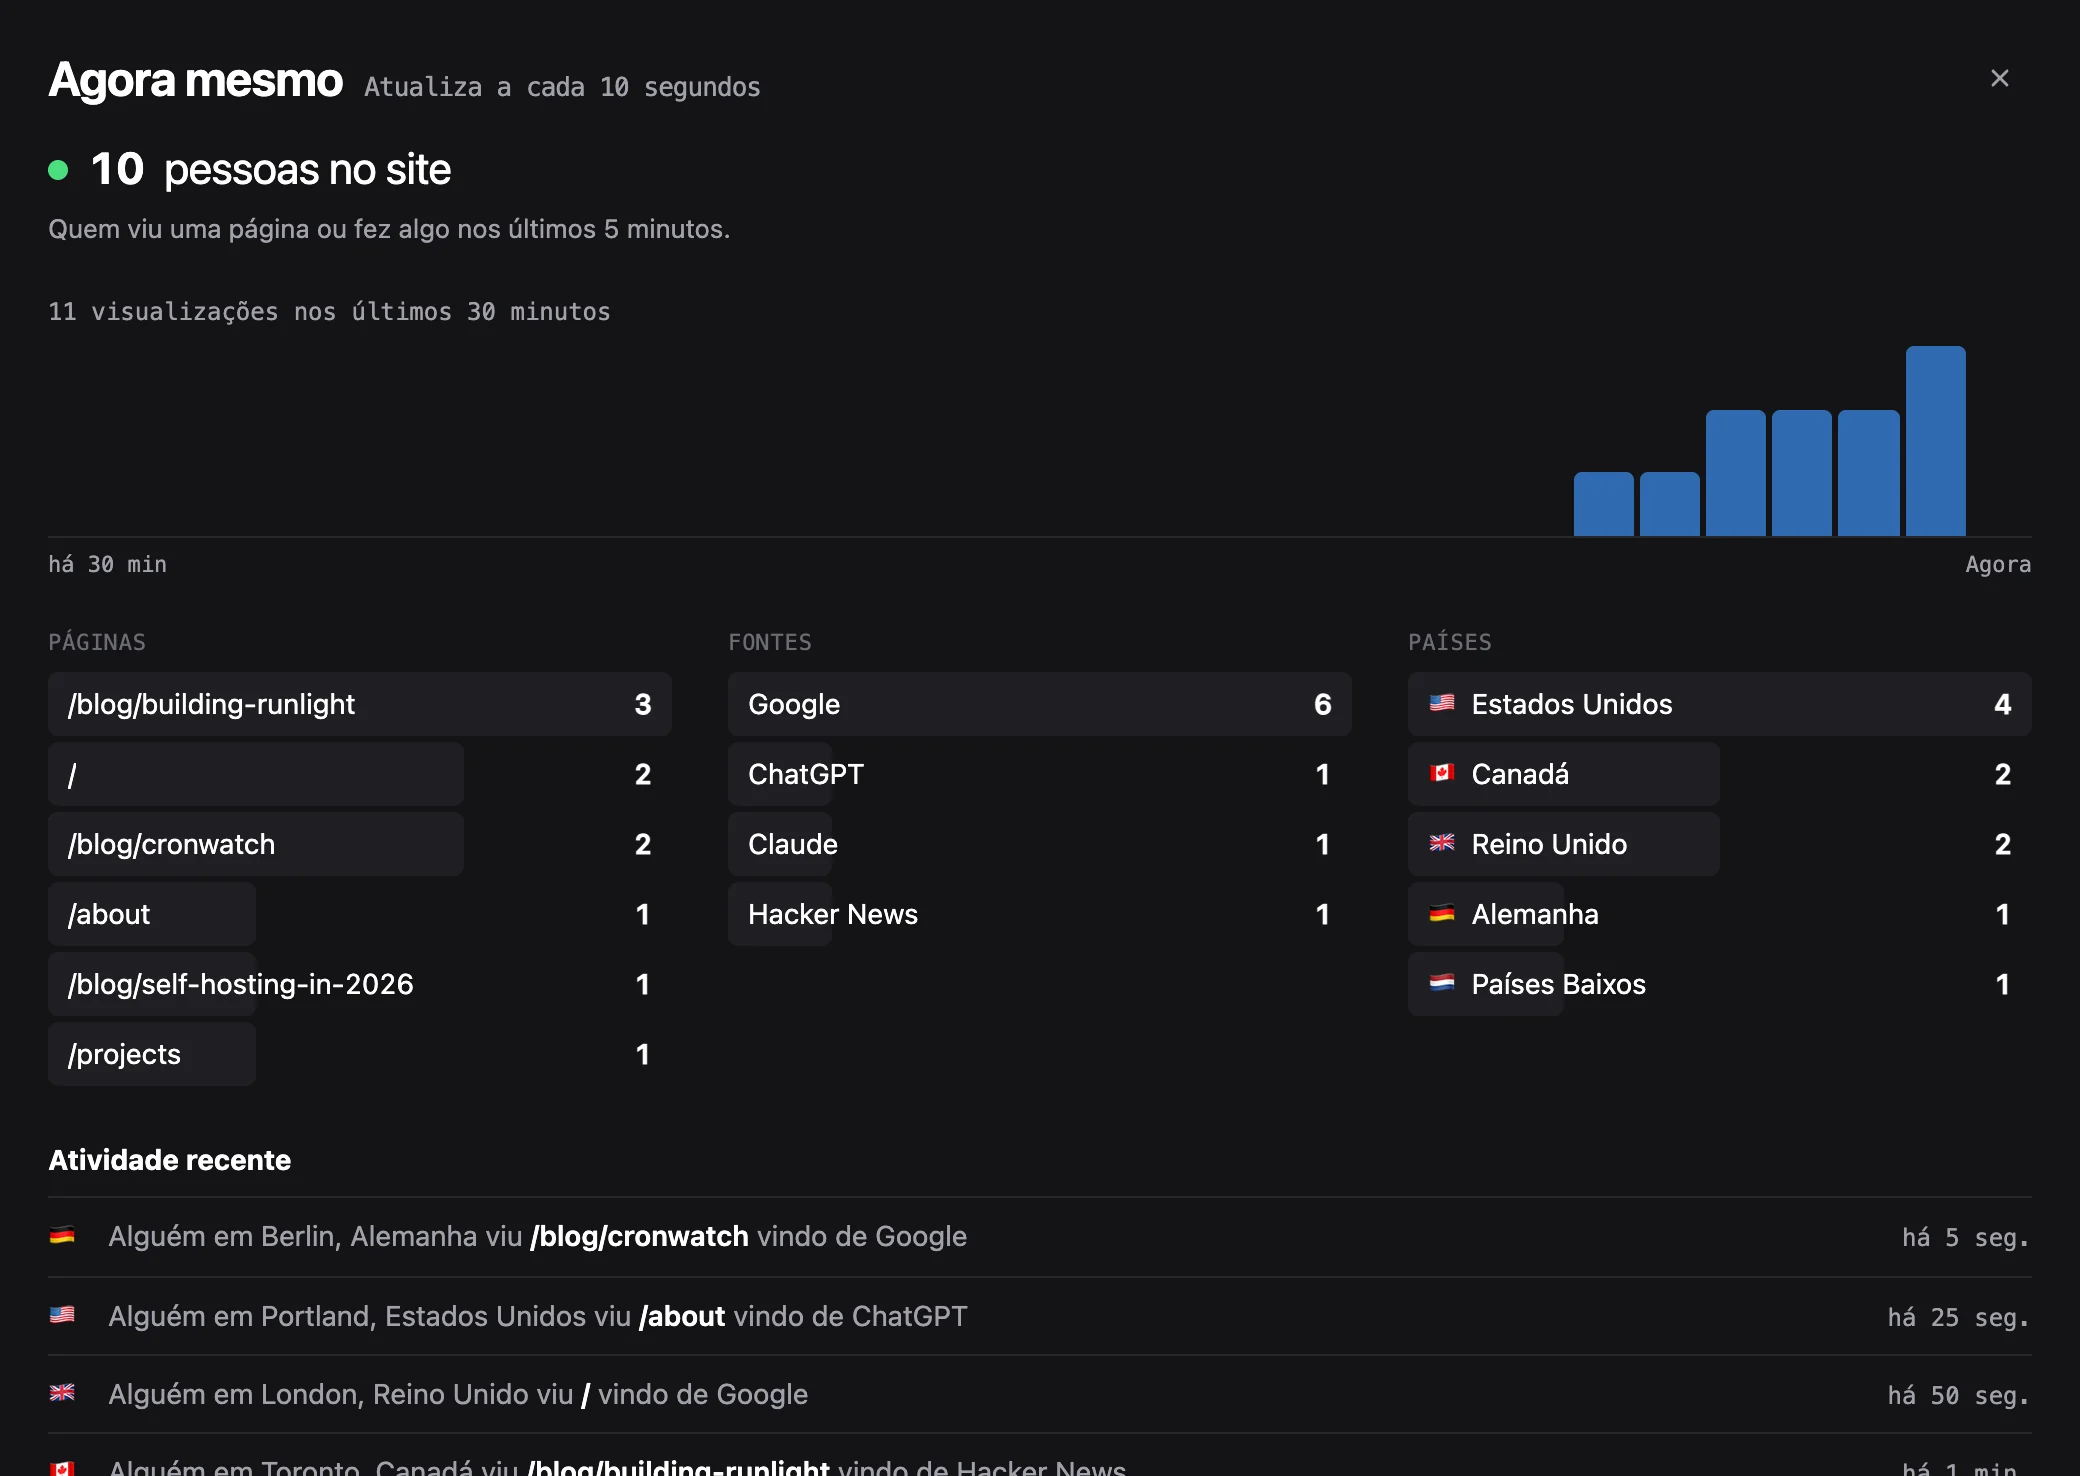Click the PAÍSES section header
Screen dimensions: 2080x1476
(x=1450, y=642)
